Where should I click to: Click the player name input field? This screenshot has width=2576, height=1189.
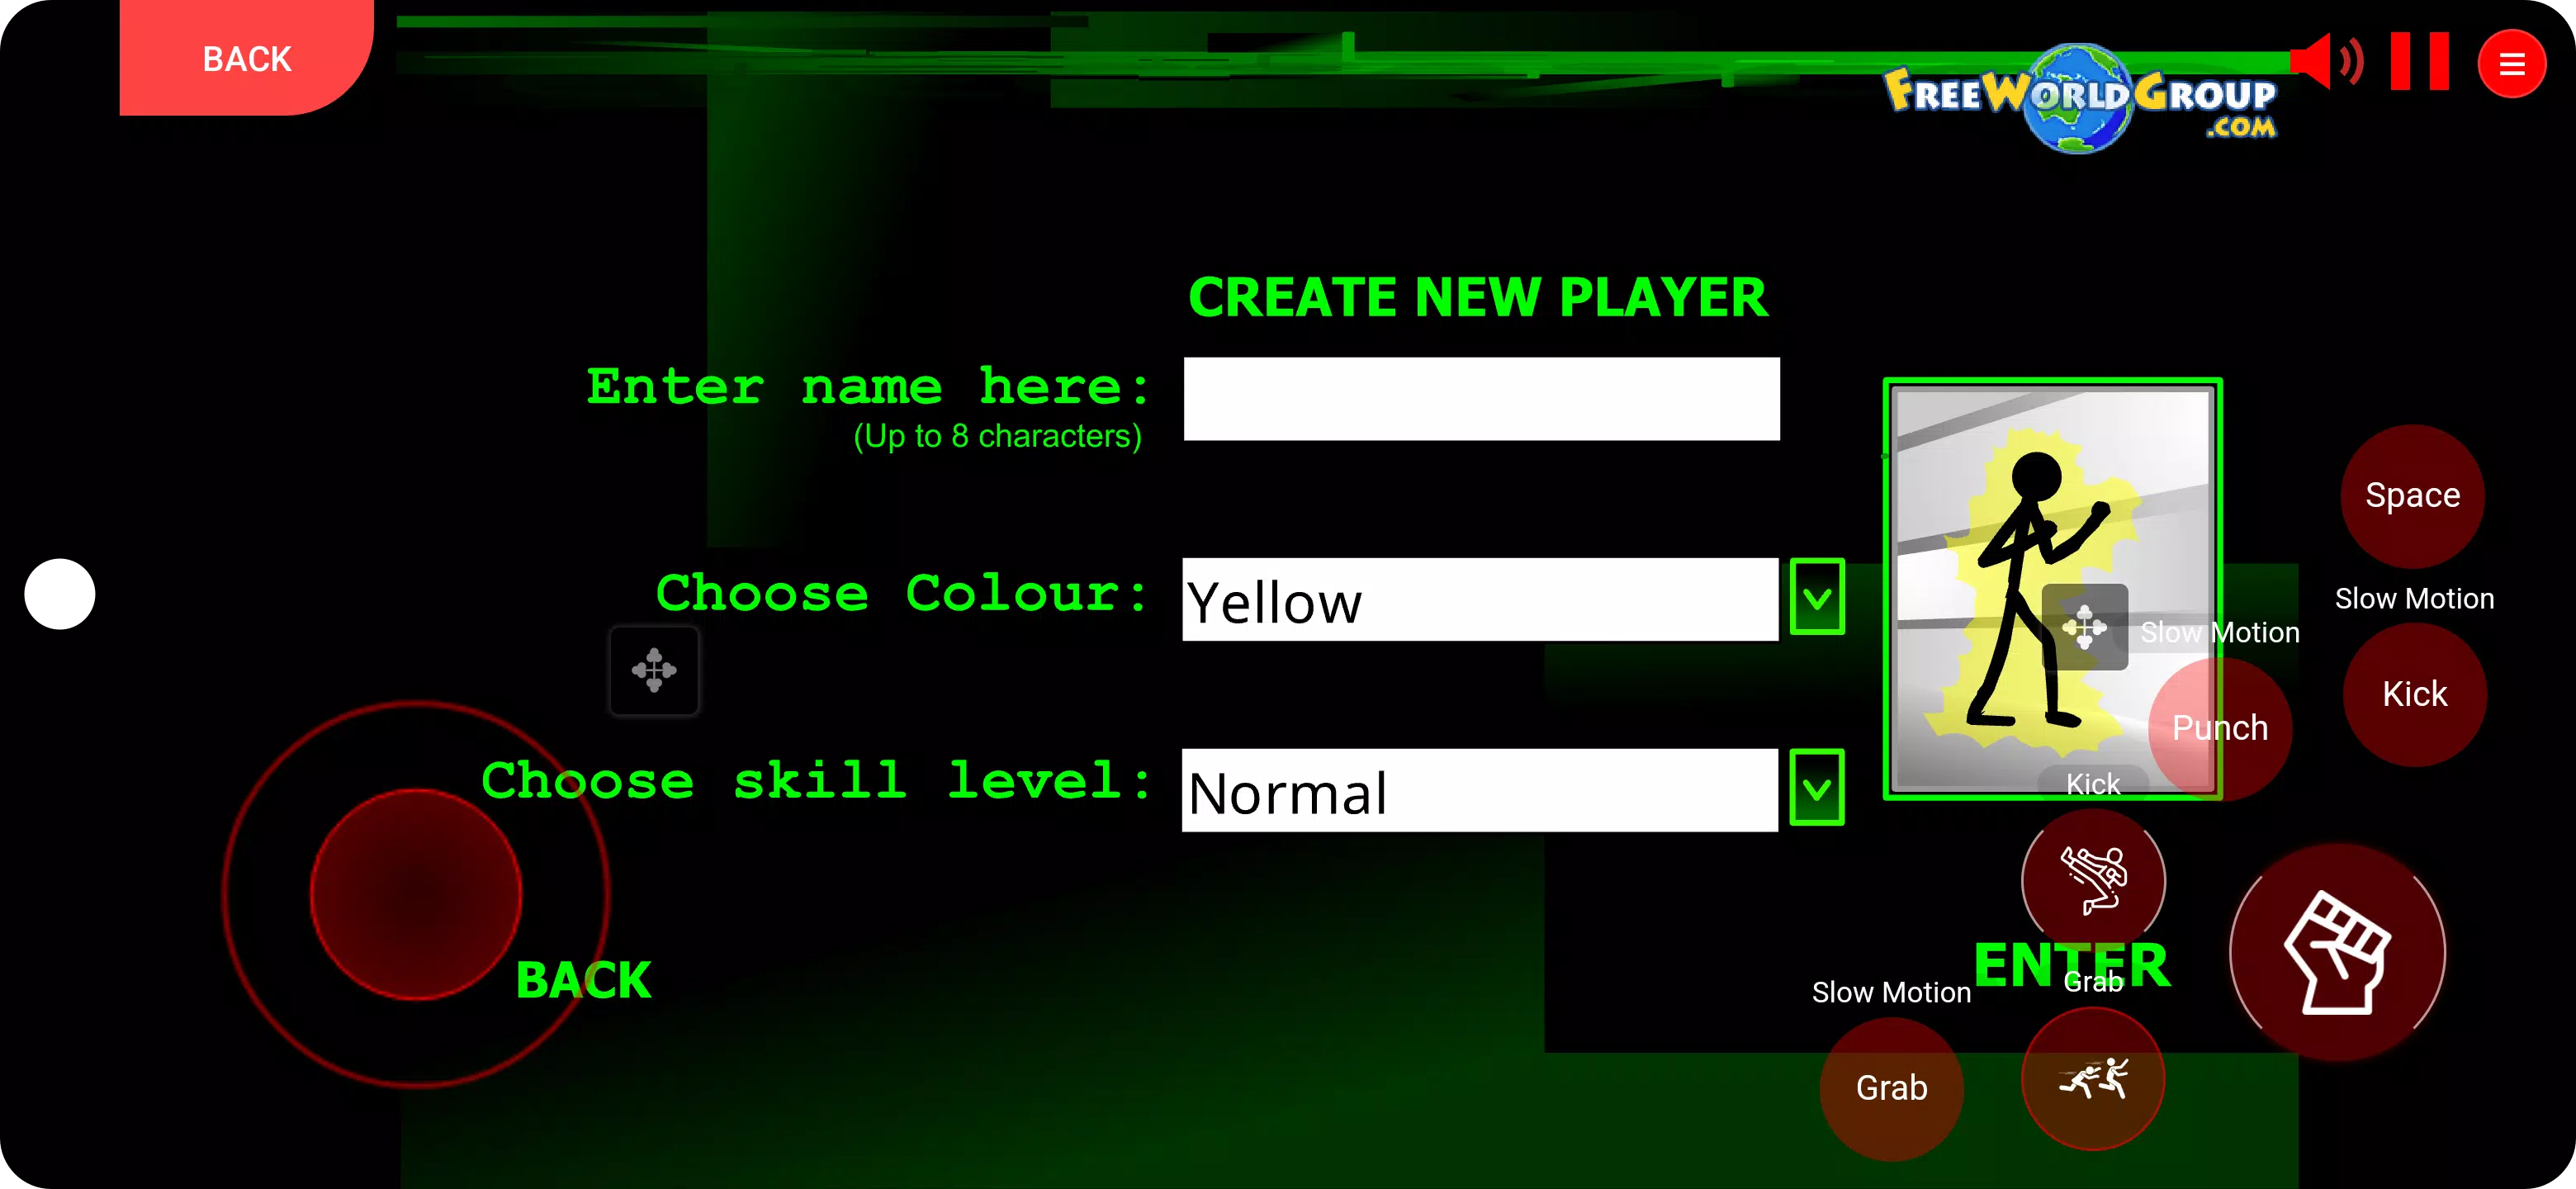click(1480, 399)
